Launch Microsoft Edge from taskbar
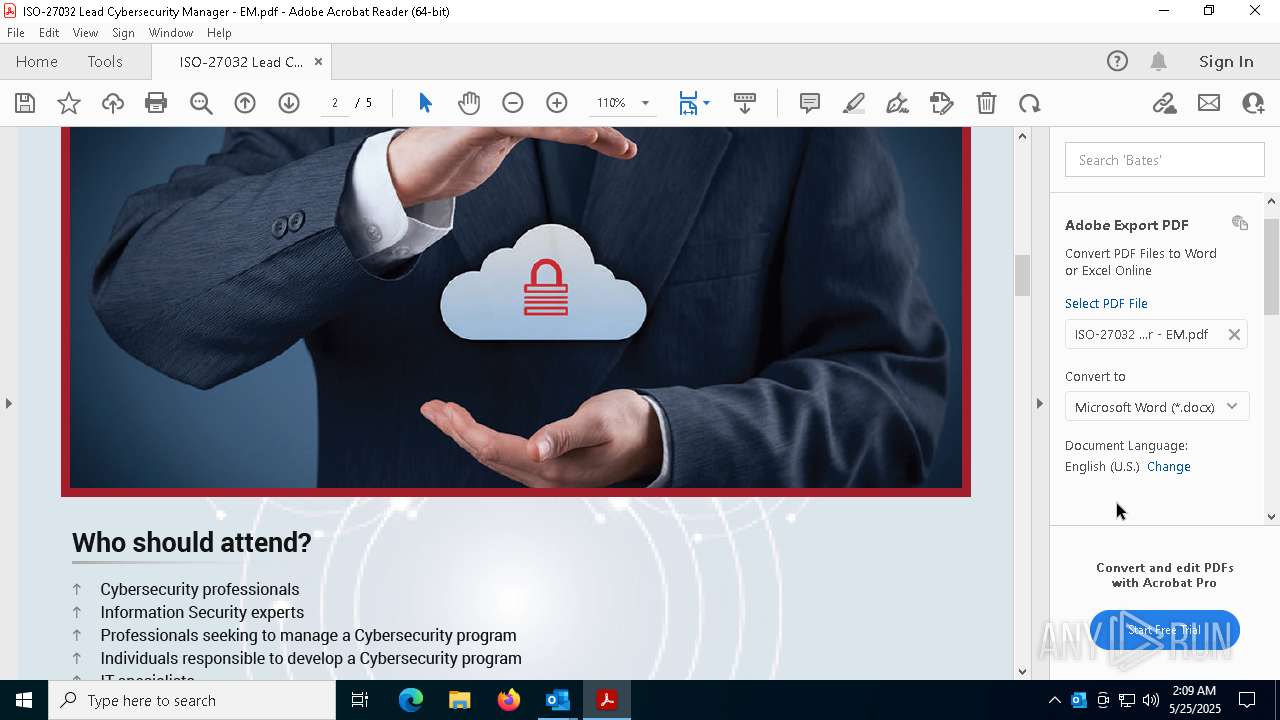The width and height of the screenshot is (1280, 720). 411,700
